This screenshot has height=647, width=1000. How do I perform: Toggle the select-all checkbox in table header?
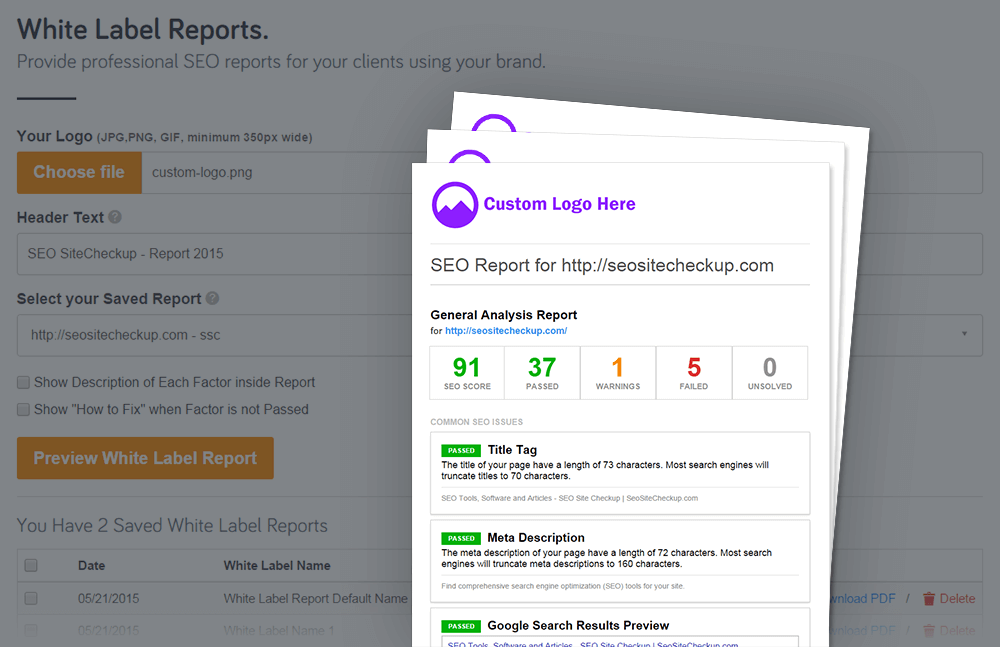(31, 565)
